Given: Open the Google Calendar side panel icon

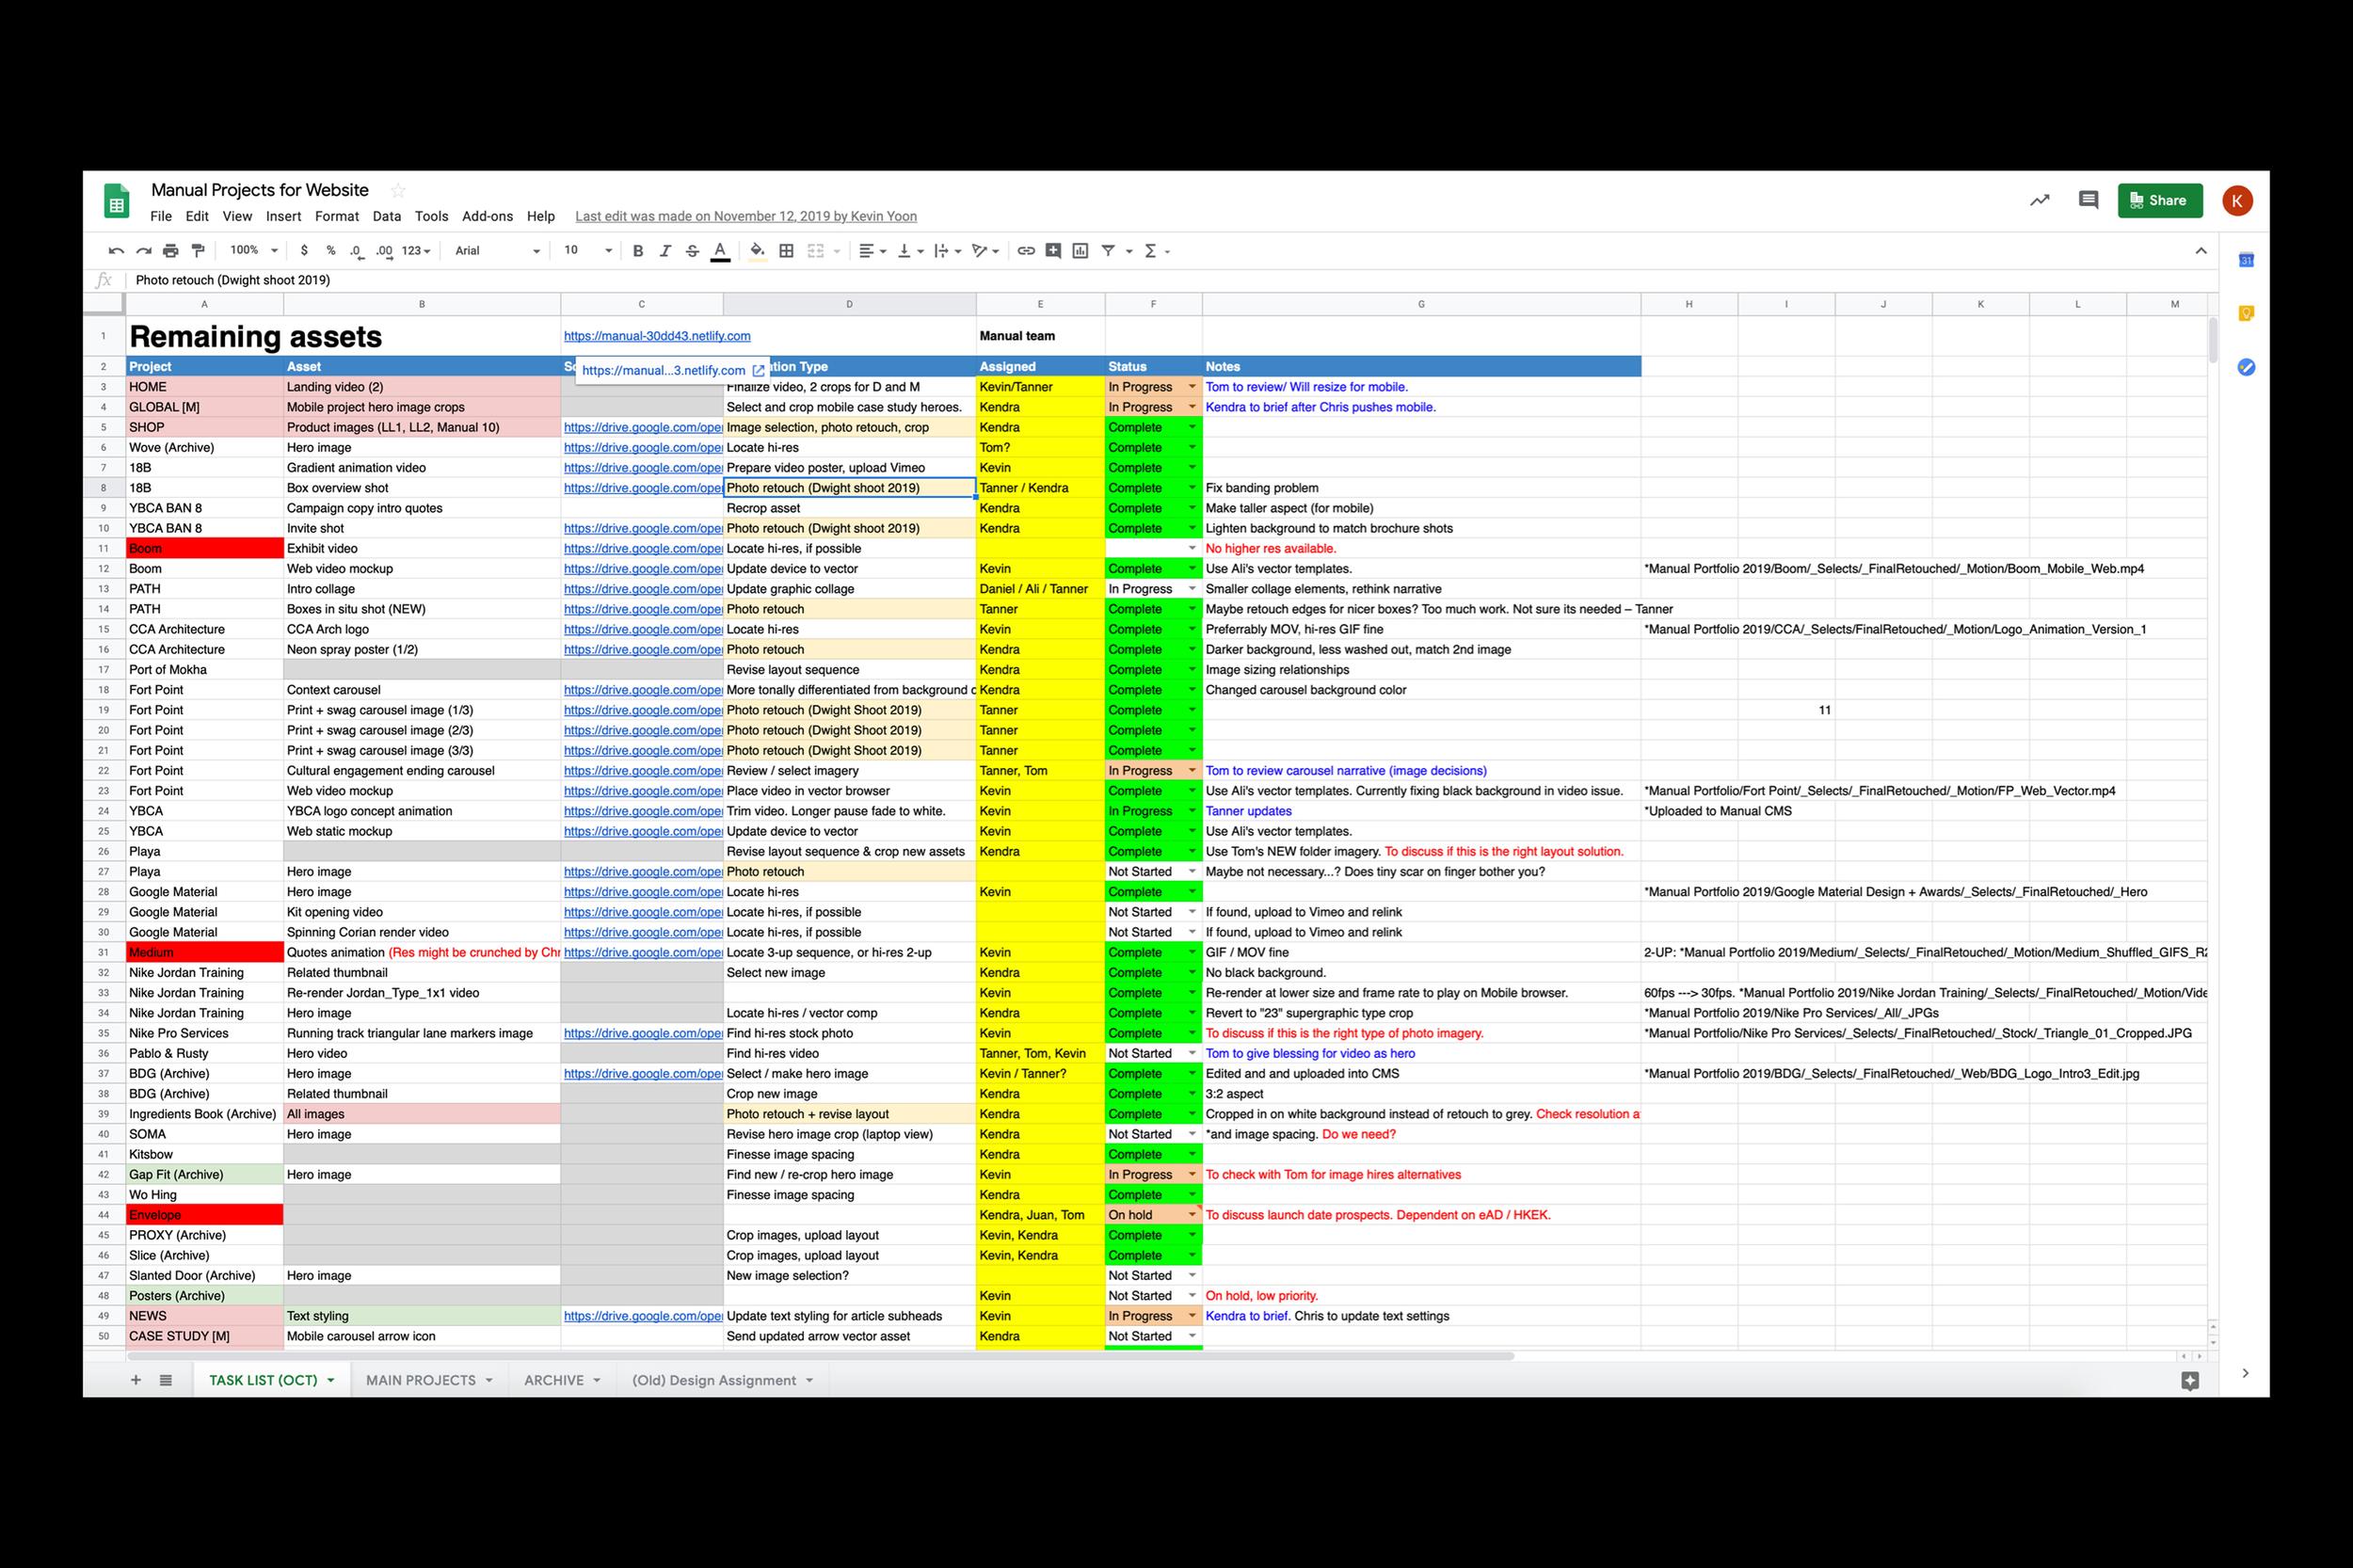Looking at the screenshot, I should [x=2246, y=260].
